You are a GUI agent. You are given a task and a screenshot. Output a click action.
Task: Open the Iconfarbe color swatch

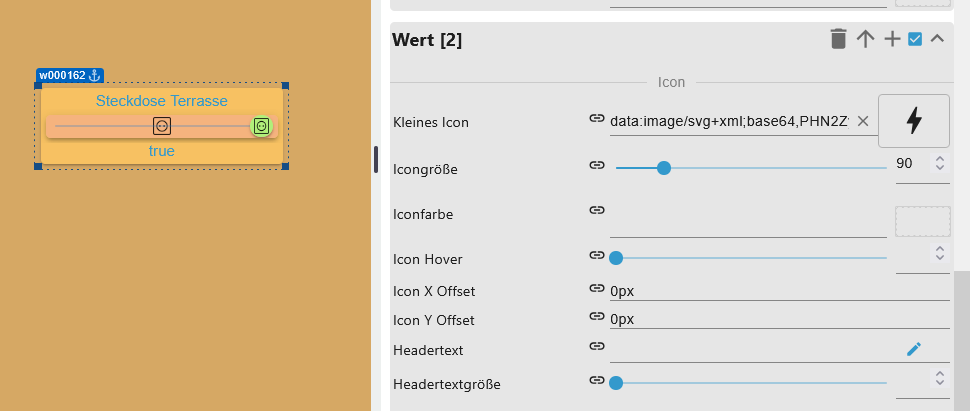(x=922, y=221)
